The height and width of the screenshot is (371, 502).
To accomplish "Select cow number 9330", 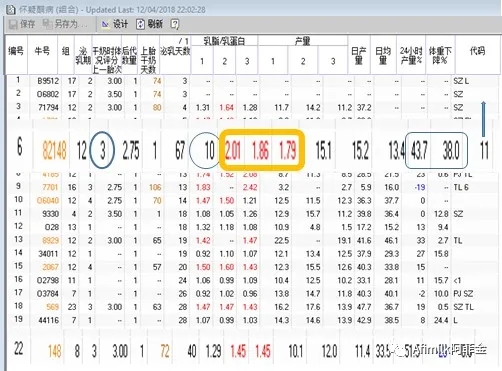I will tap(50, 214).
